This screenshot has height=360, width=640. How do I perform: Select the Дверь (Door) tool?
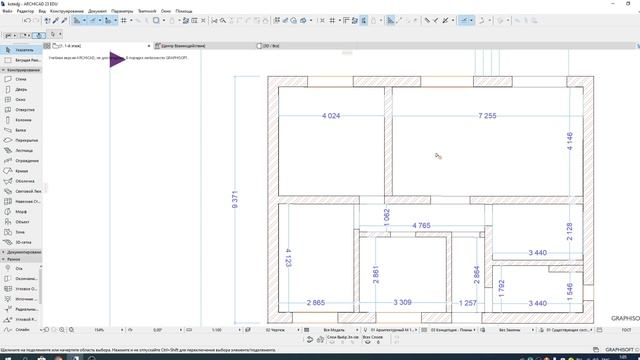pyautogui.click(x=21, y=89)
